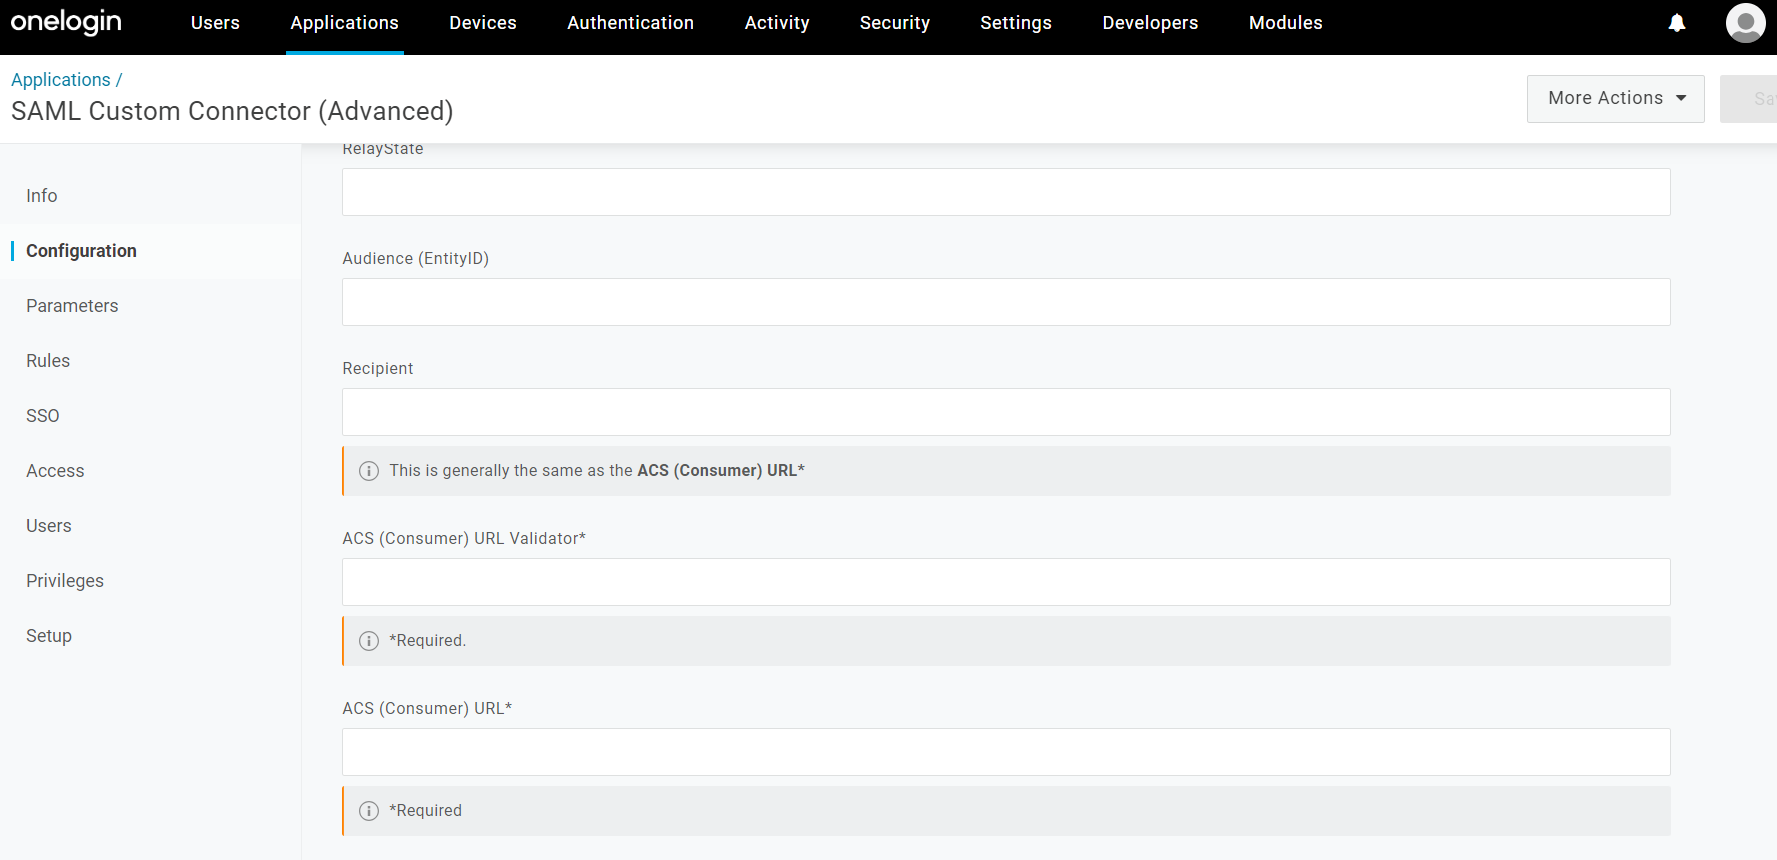This screenshot has height=860, width=1777.
Task: Open the Devices menu
Action: pyautogui.click(x=483, y=23)
